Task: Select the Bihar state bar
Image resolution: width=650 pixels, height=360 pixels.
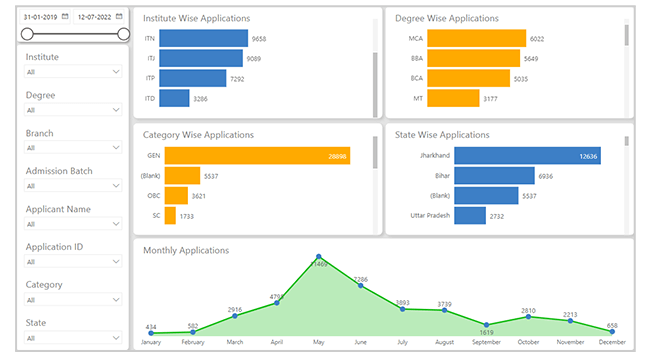Action: (495, 175)
